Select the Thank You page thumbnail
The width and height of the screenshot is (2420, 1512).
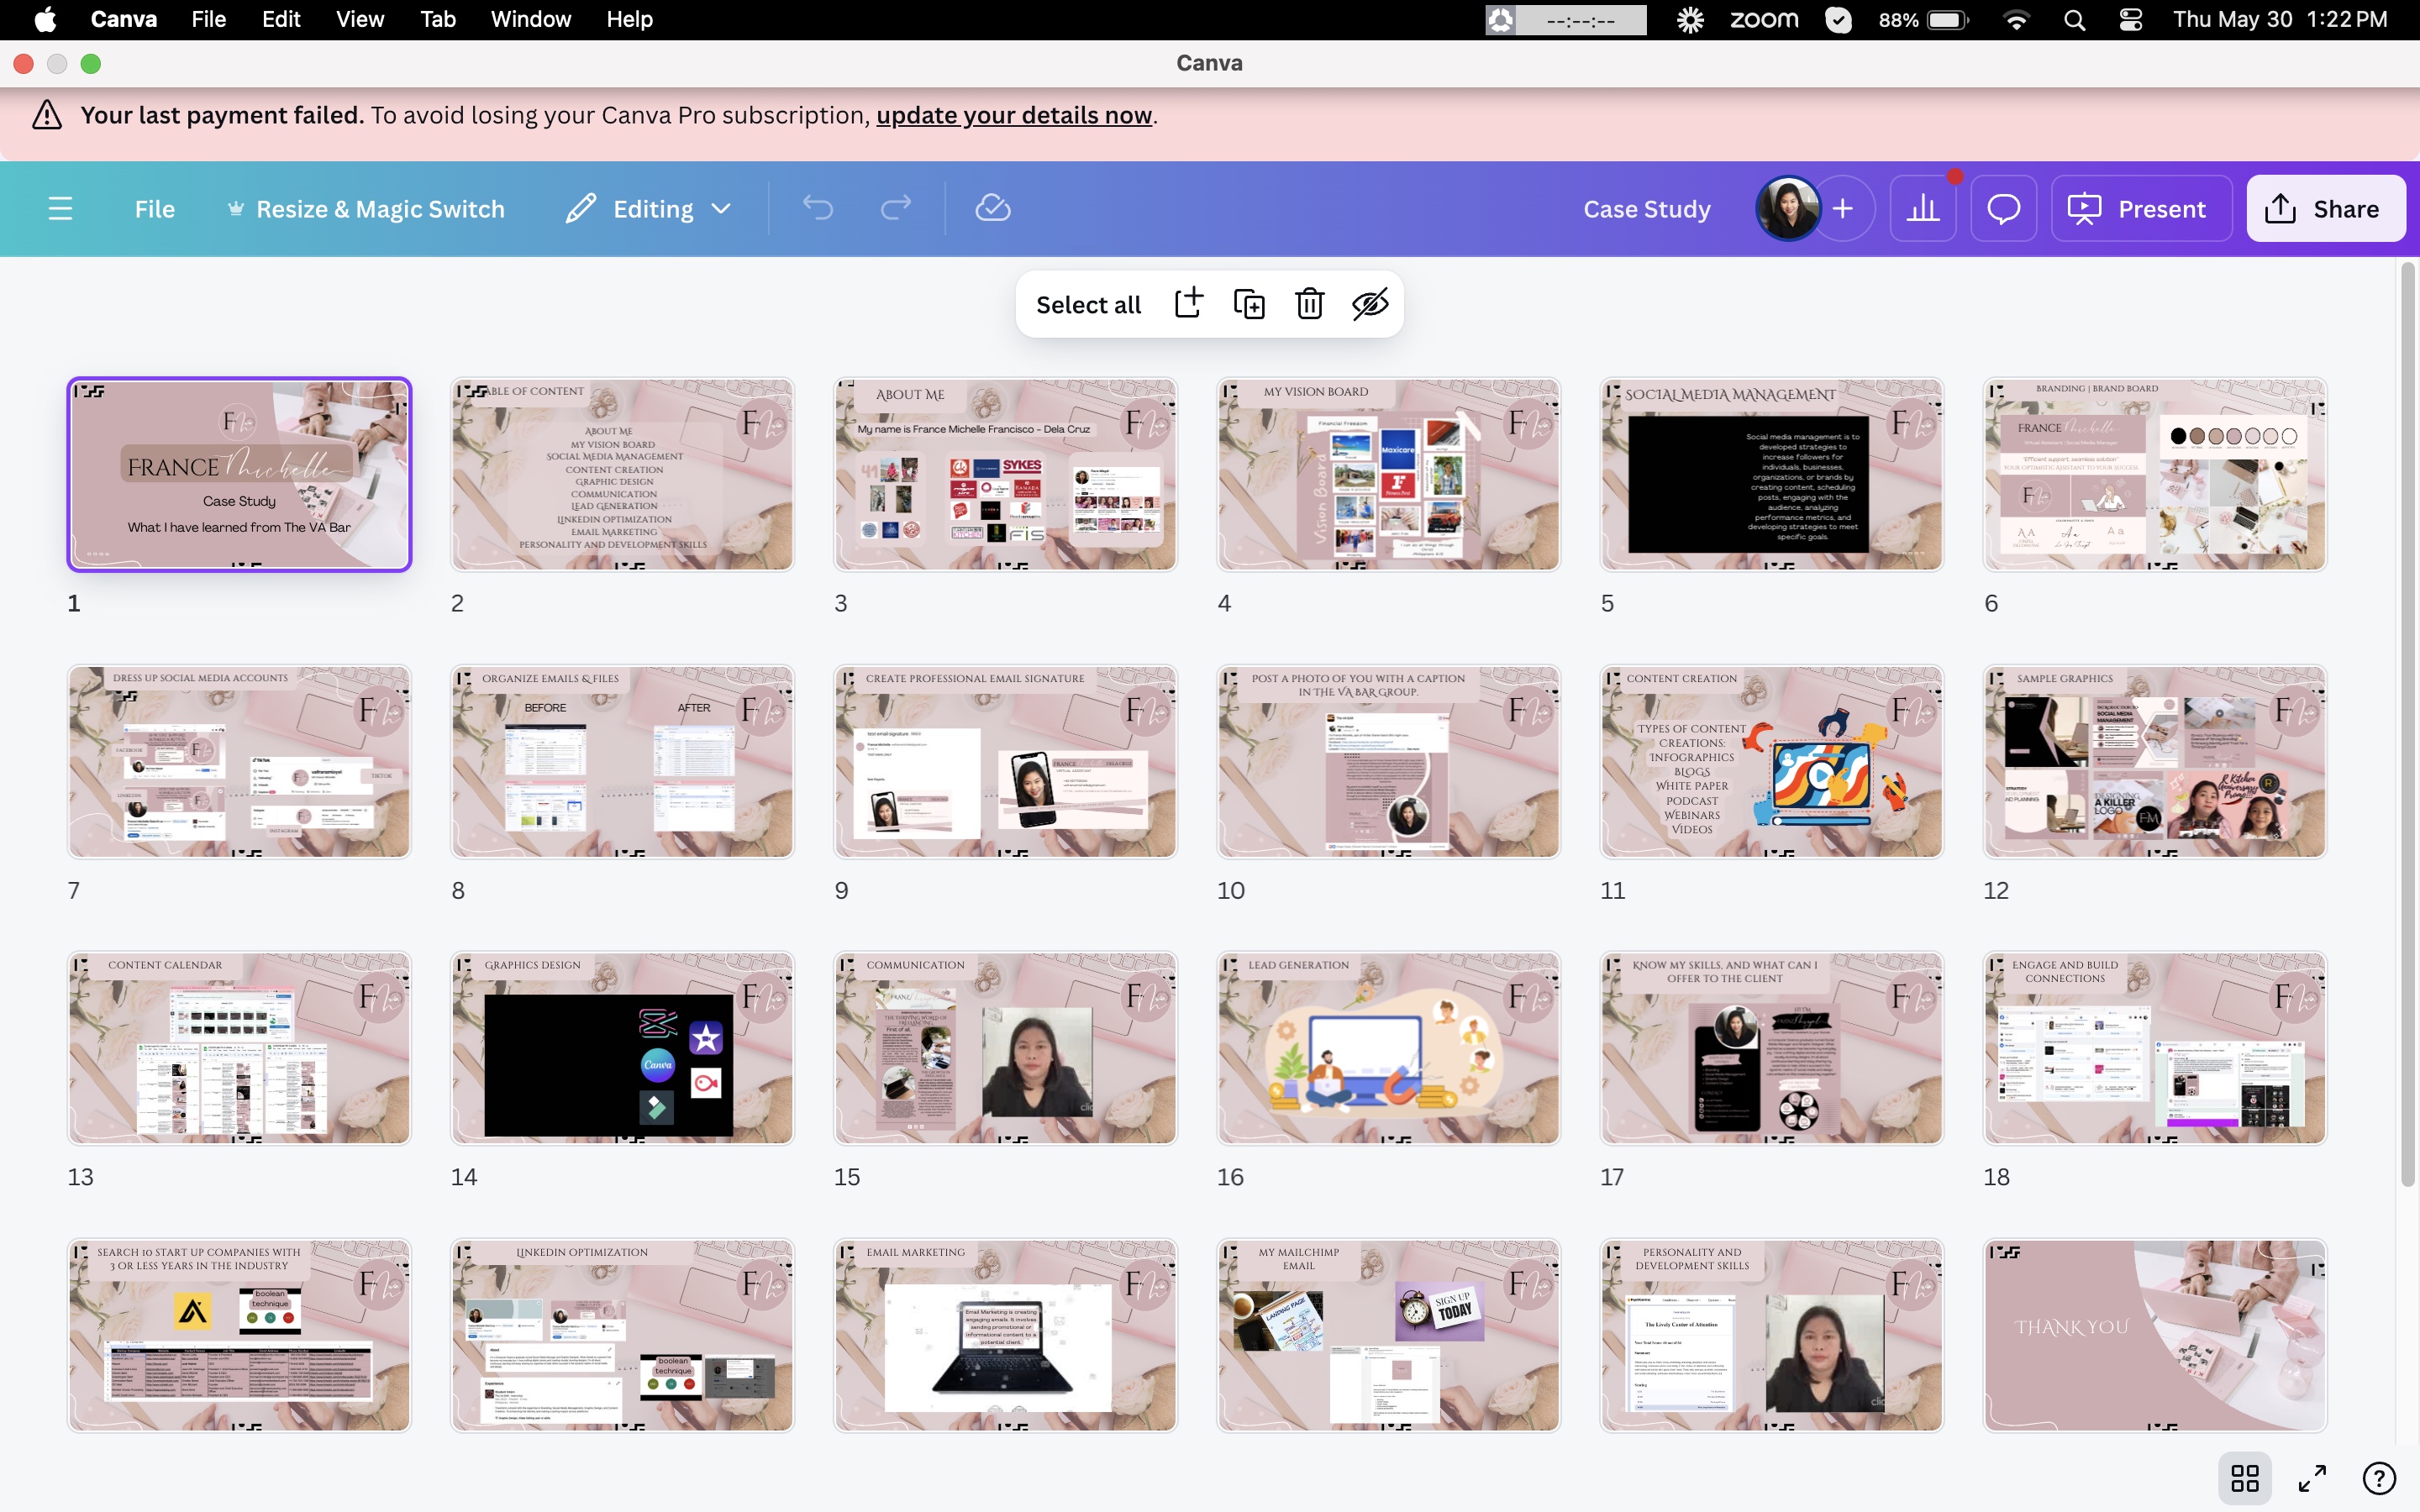(2155, 1335)
